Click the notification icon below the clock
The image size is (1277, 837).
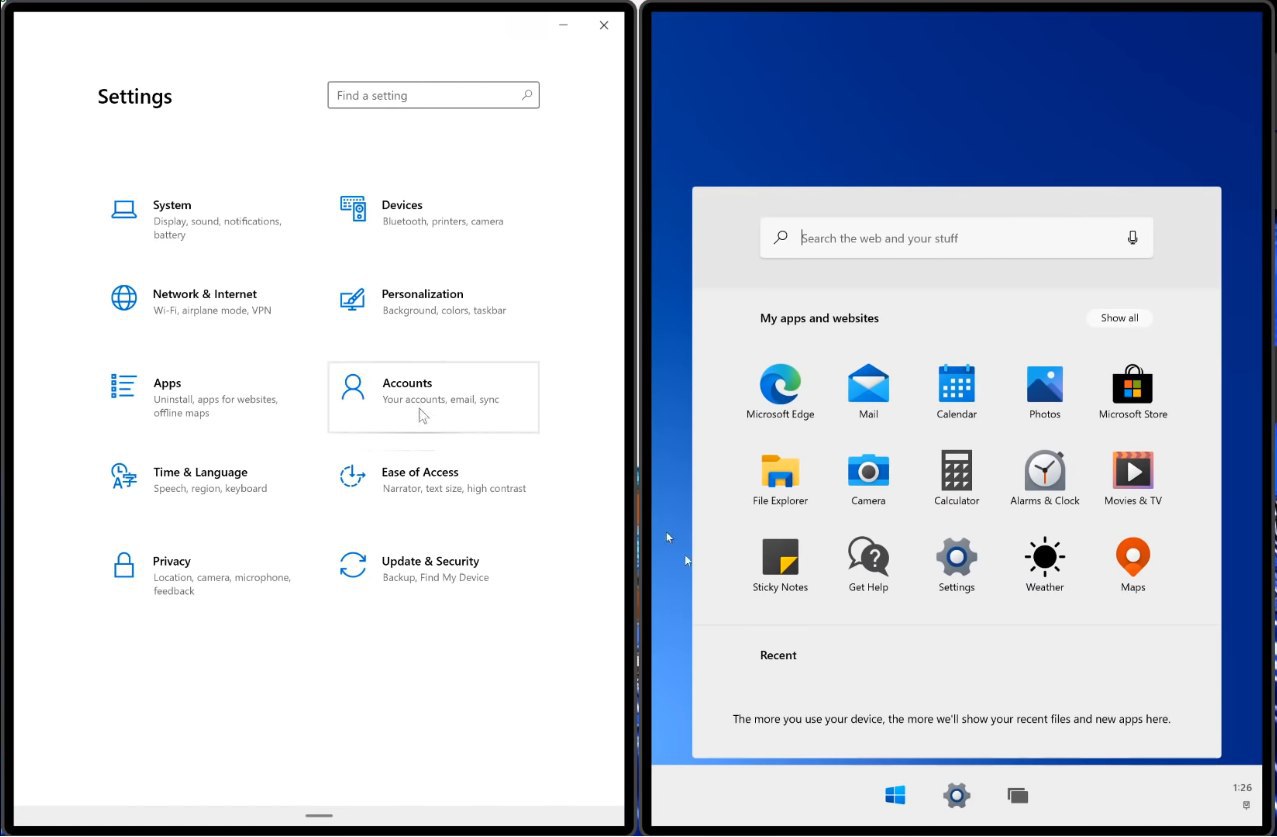click(1246, 804)
